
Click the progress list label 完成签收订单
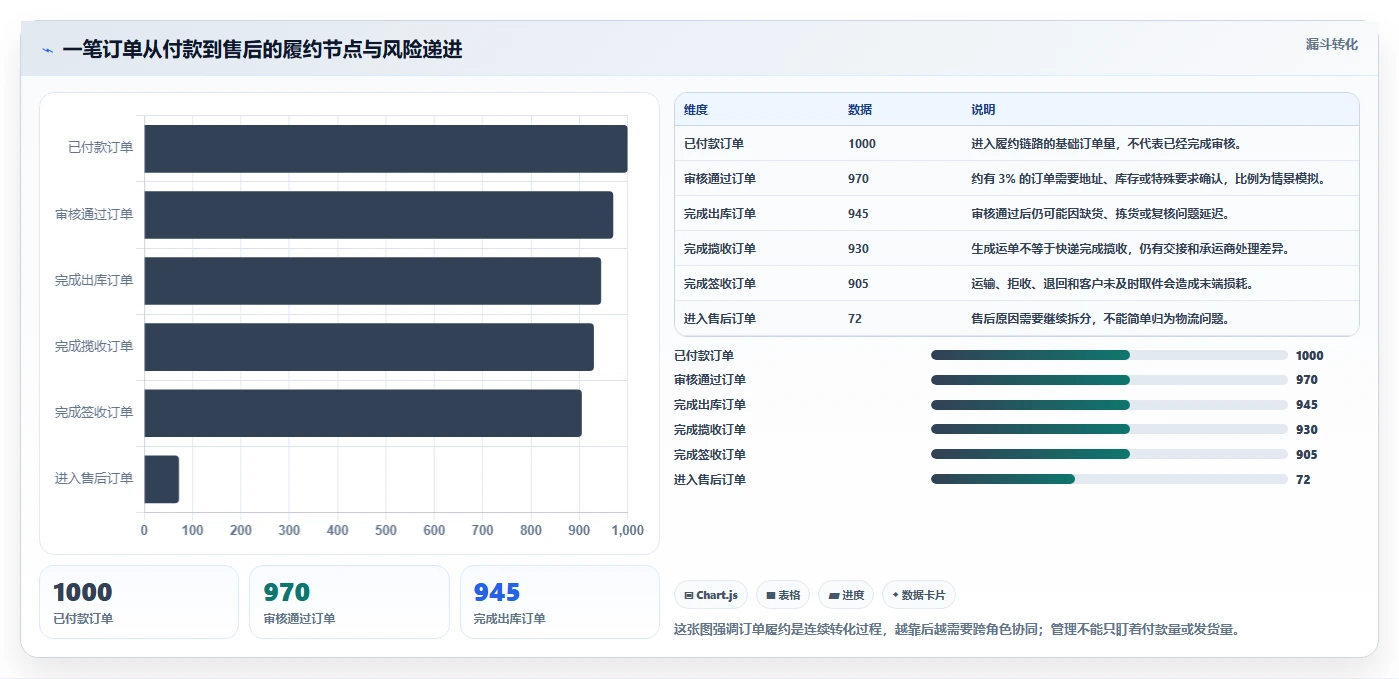[x=710, y=454]
